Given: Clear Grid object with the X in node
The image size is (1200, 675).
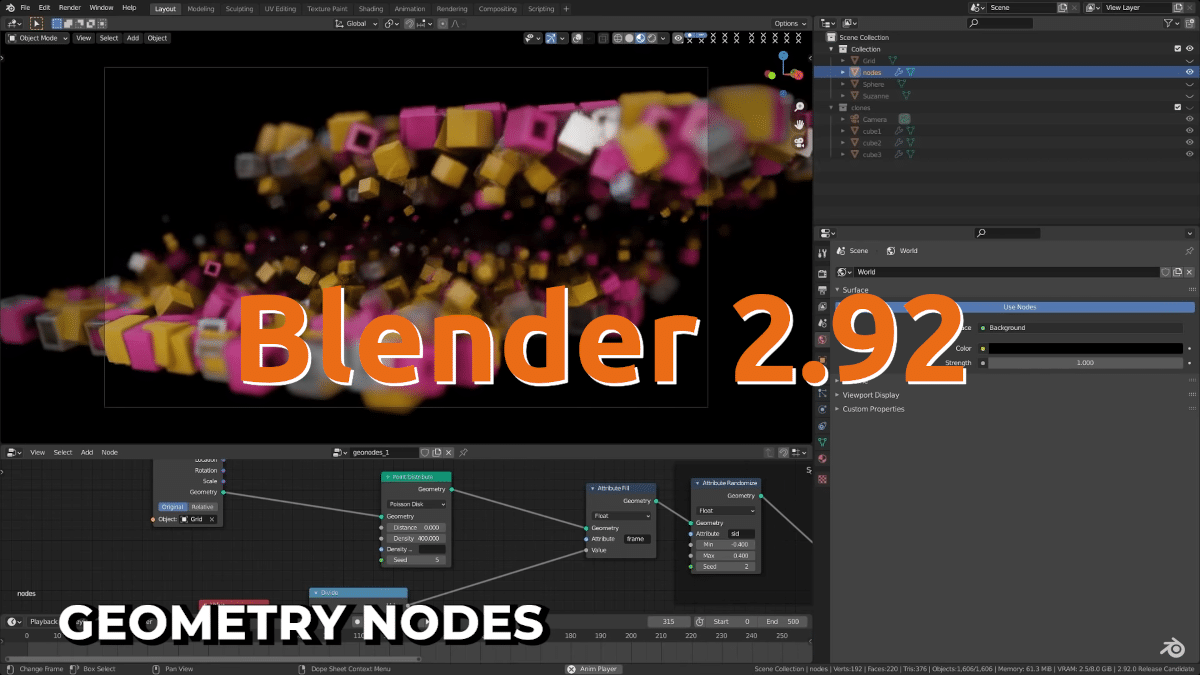Looking at the screenshot, I should [212, 519].
